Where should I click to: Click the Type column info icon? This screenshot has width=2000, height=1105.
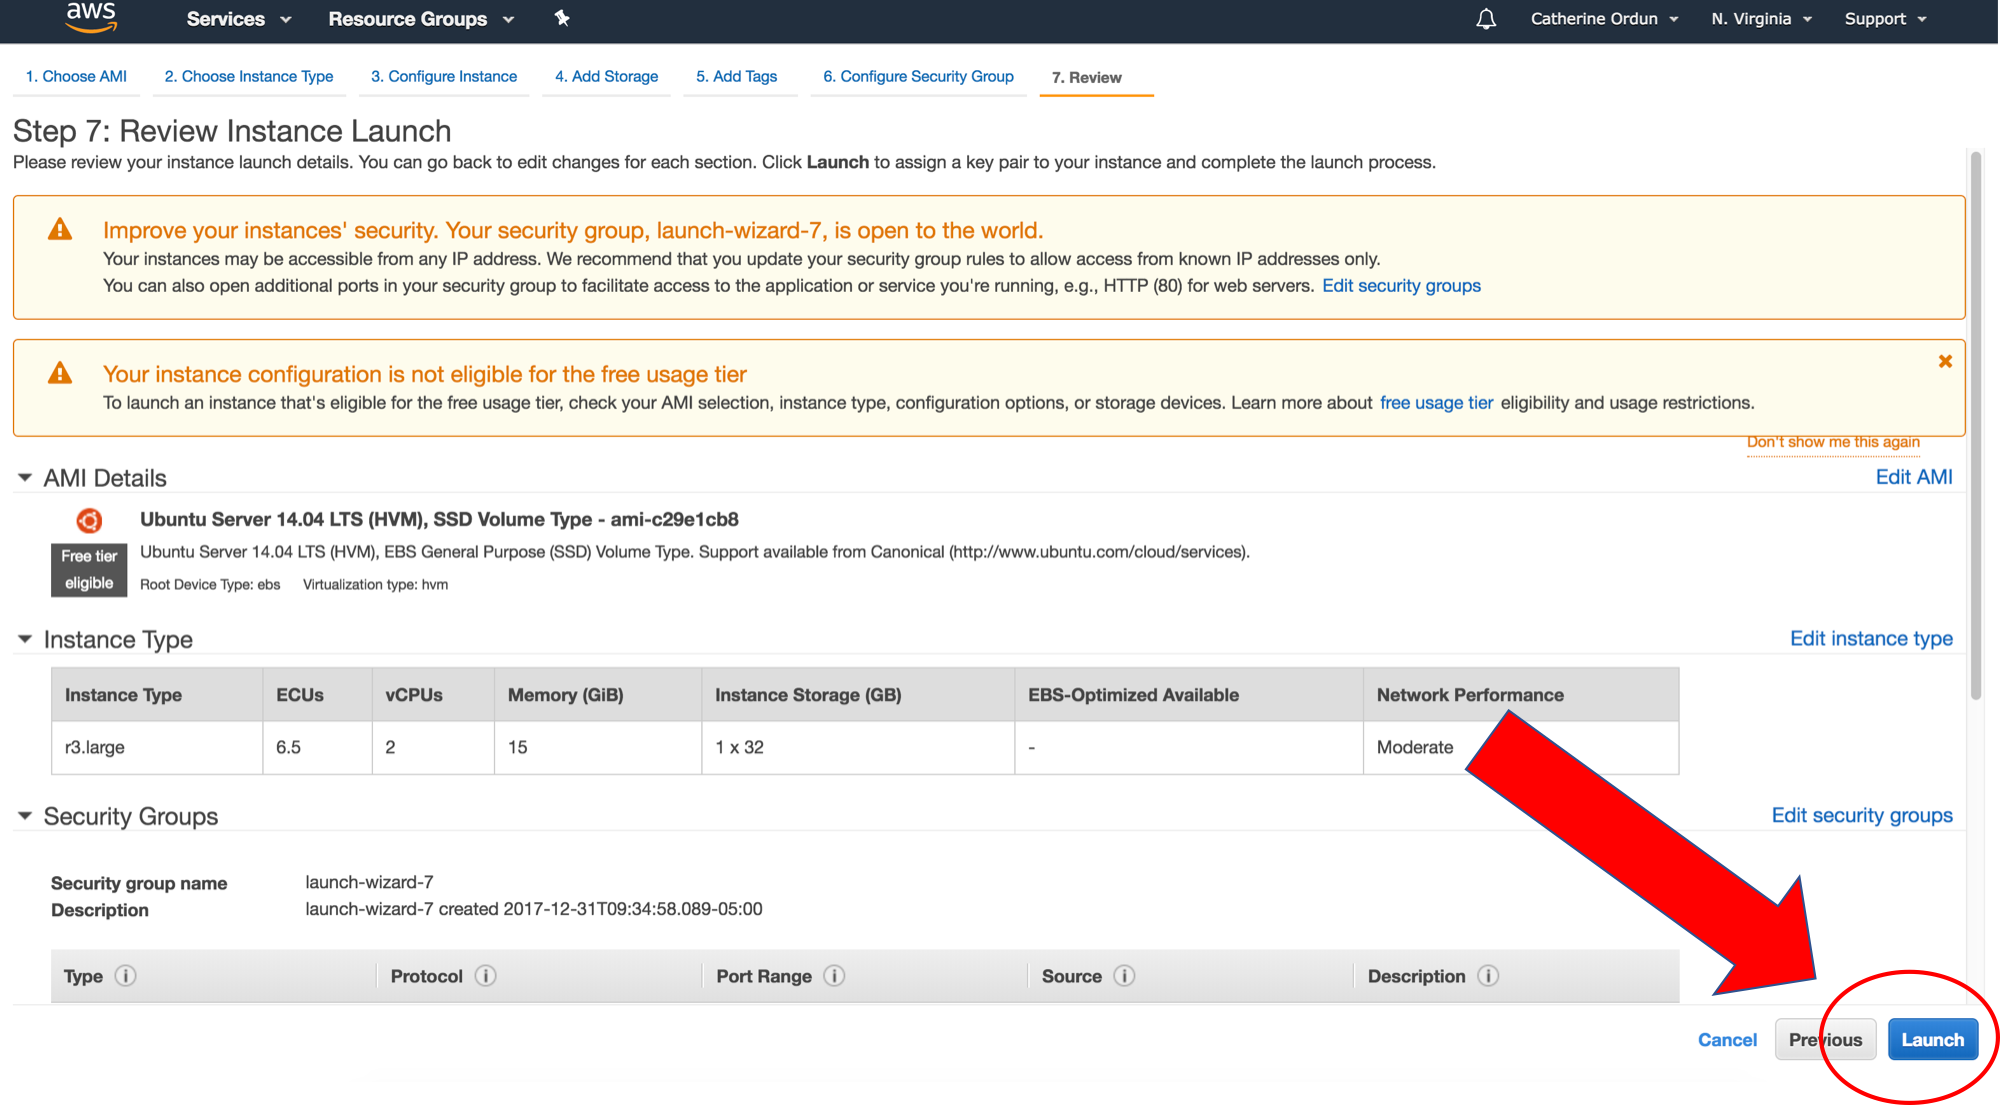pyautogui.click(x=125, y=976)
